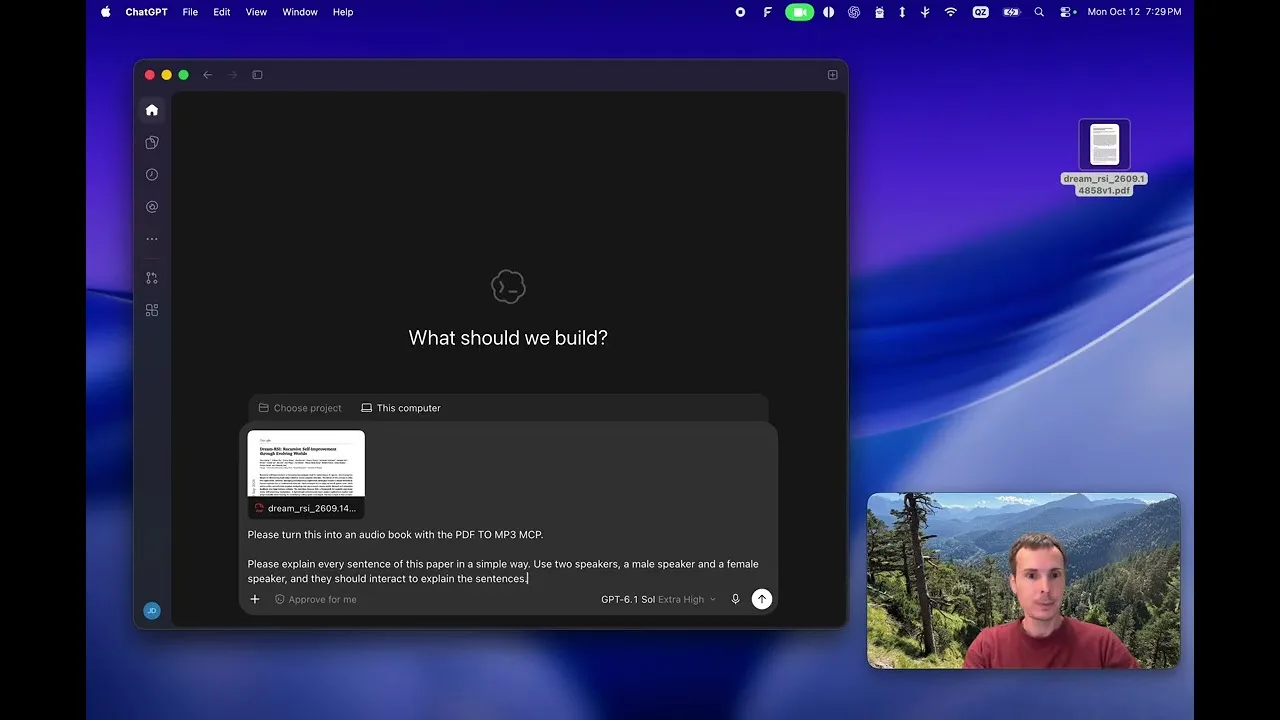This screenshot has height=720, width=1280.
Task: Click the new window icon at top right
Action: pyautogui.click(x=832, y=75)
